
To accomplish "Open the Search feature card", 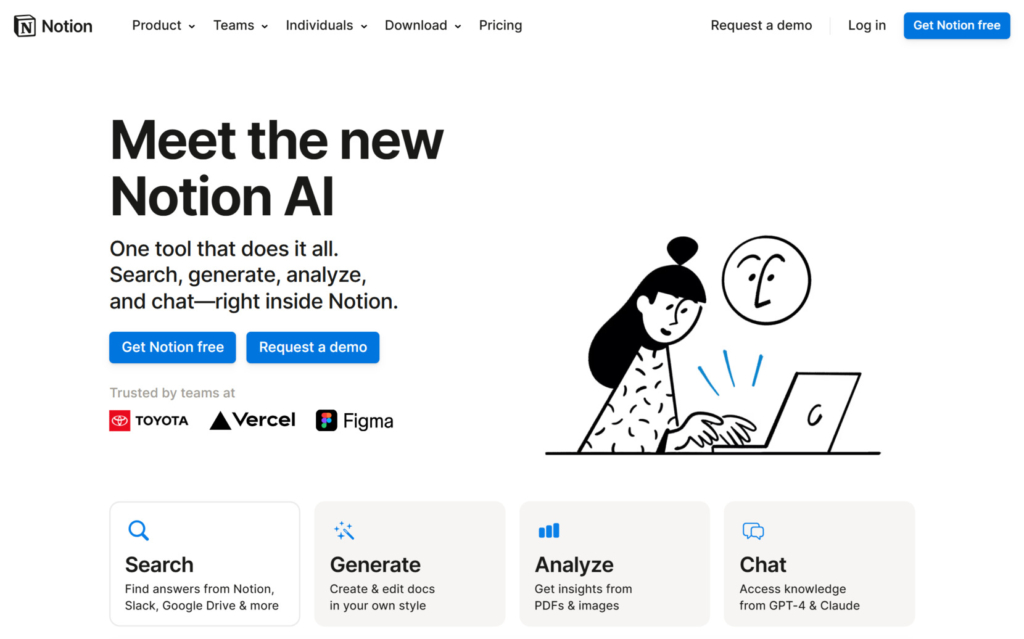I will [x=204, y=563].
